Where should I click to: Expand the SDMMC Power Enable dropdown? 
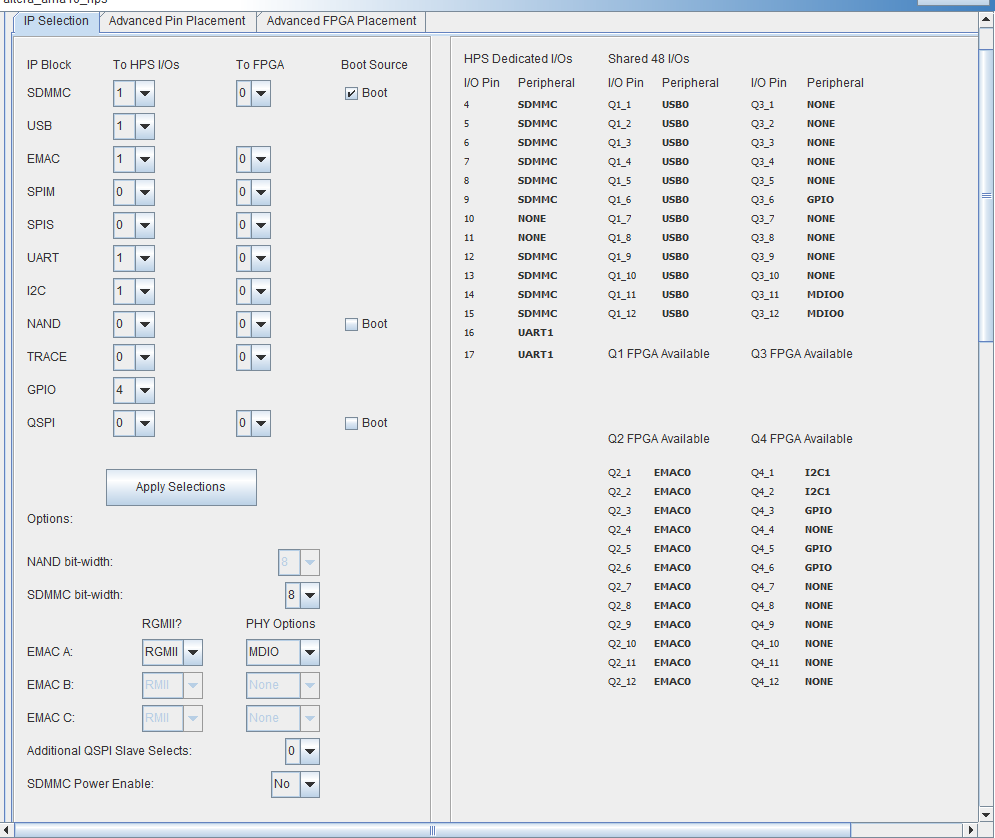[309, 784]
